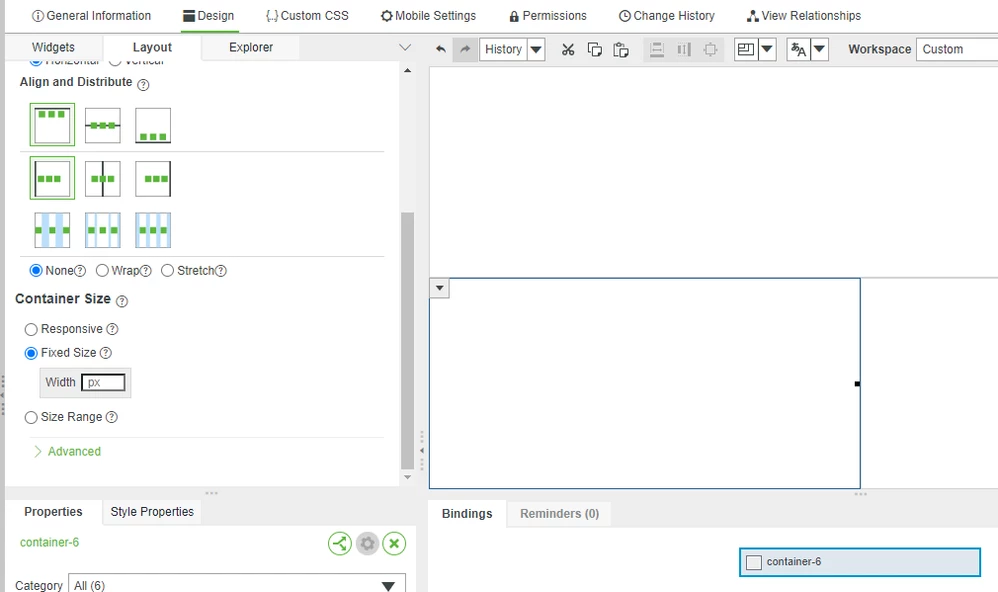The image size is (998, 592).
Task: Select the Cut scissors icon
Action: [x=567, y=48]
